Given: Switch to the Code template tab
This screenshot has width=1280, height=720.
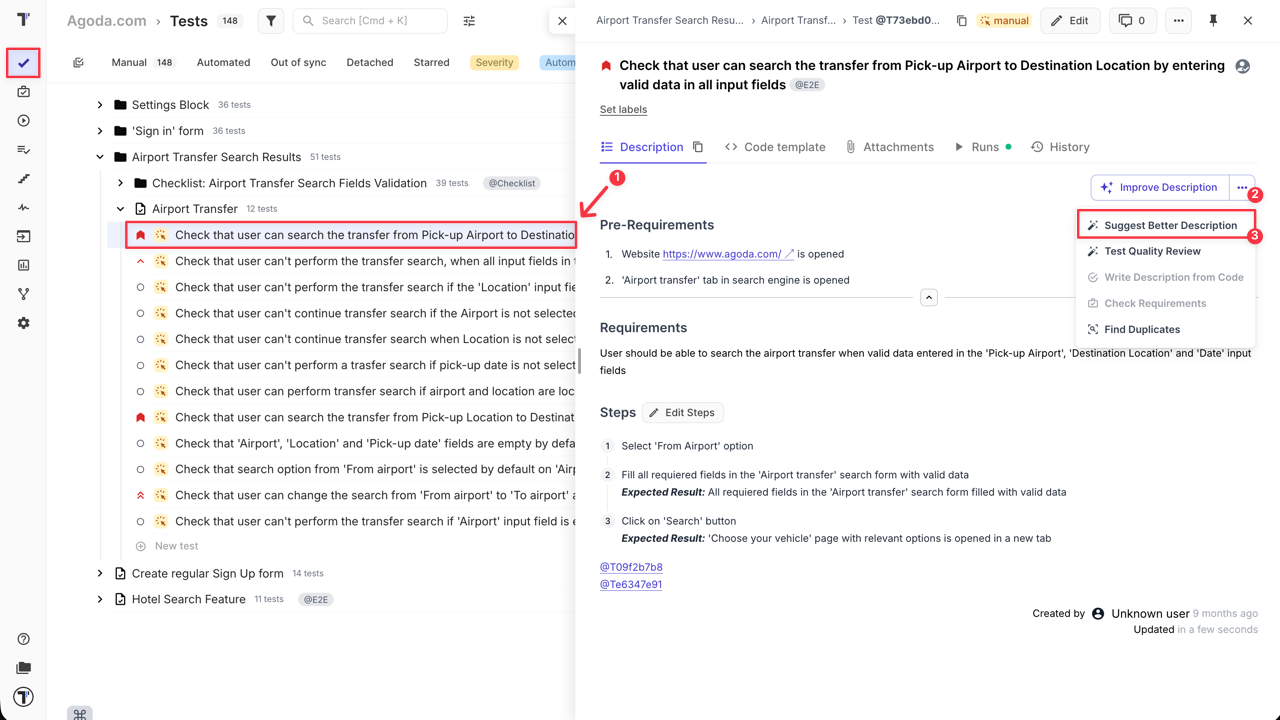Looking at the screenshot, I should tap(783, 146).
